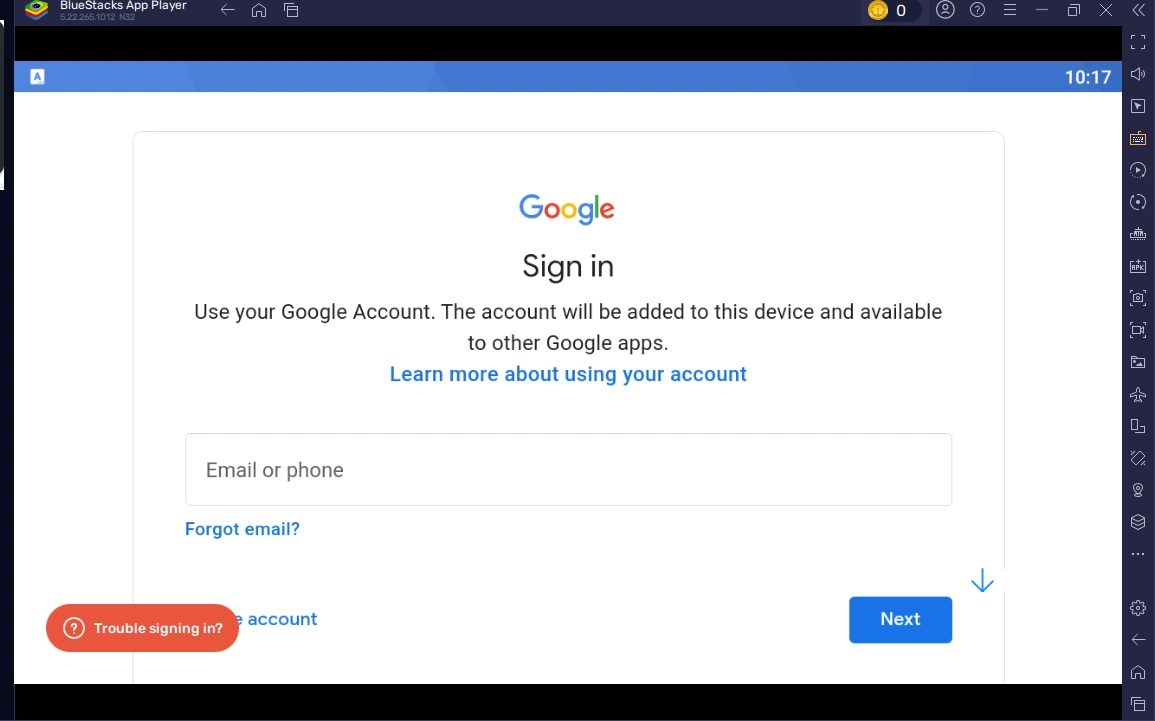
Task: Click the 10:17 clock in the status bar
Action: 1087,77
